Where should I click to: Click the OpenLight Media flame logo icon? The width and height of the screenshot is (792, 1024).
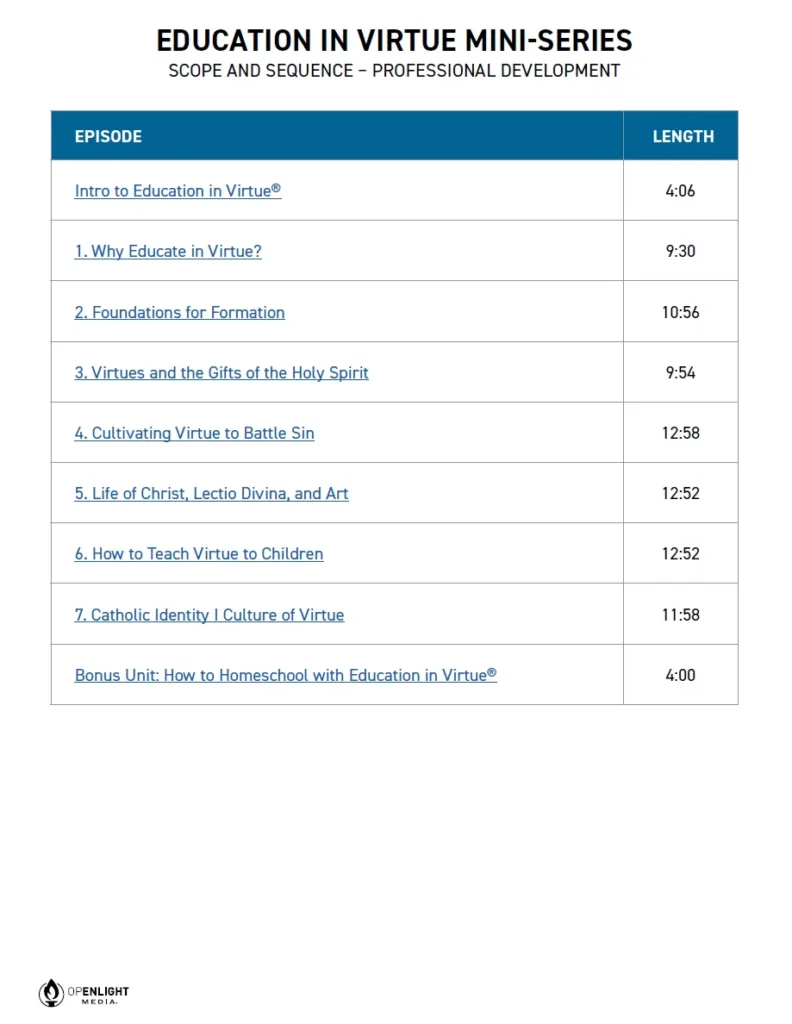click(x=51, y=992)
